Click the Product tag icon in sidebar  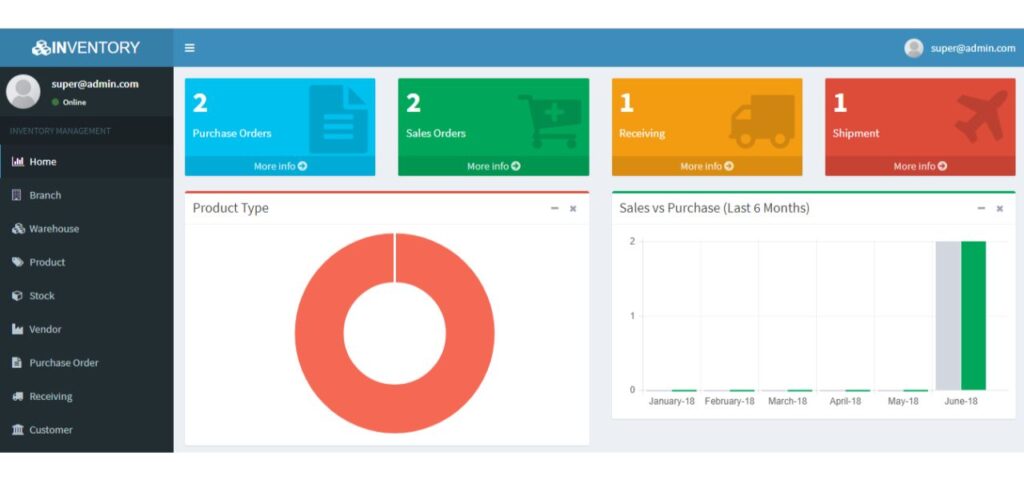[x=17, y=262]
